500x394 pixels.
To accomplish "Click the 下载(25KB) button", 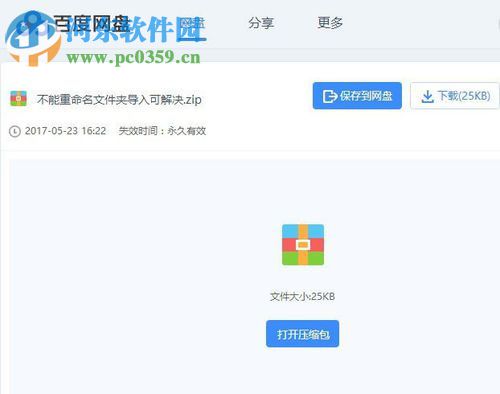I will point(455,96).
